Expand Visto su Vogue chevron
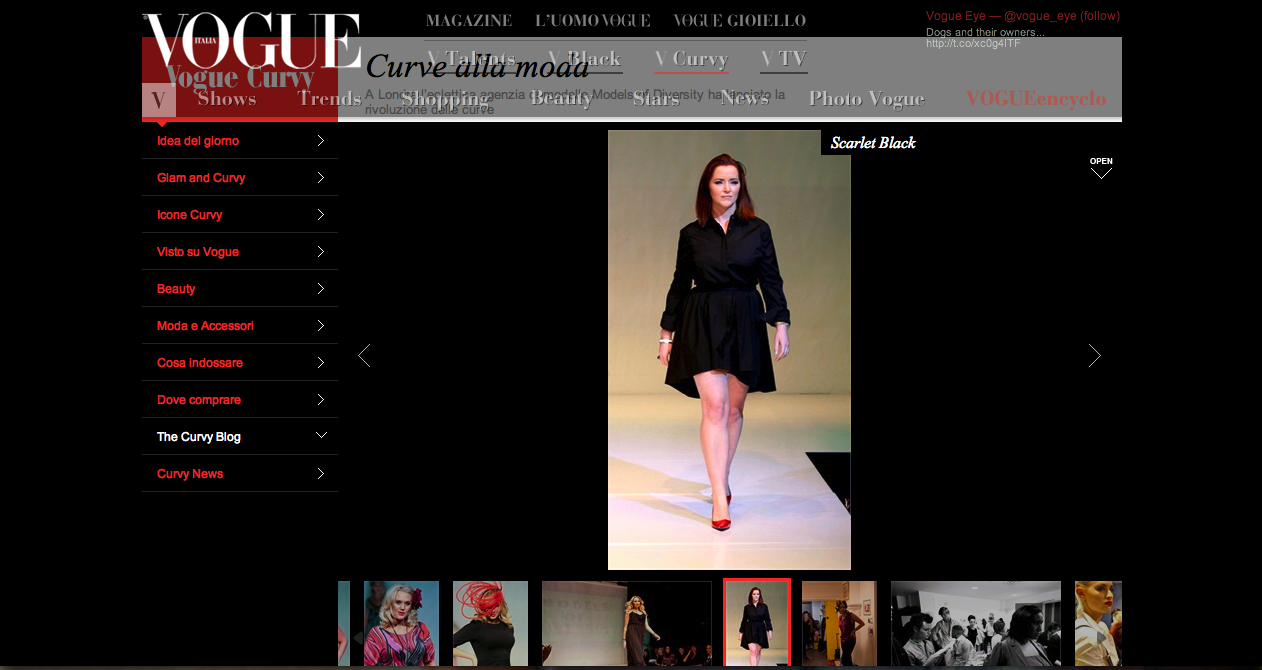Image resolution: width=1262 pixels, height=670 pixels. (320, 252)
